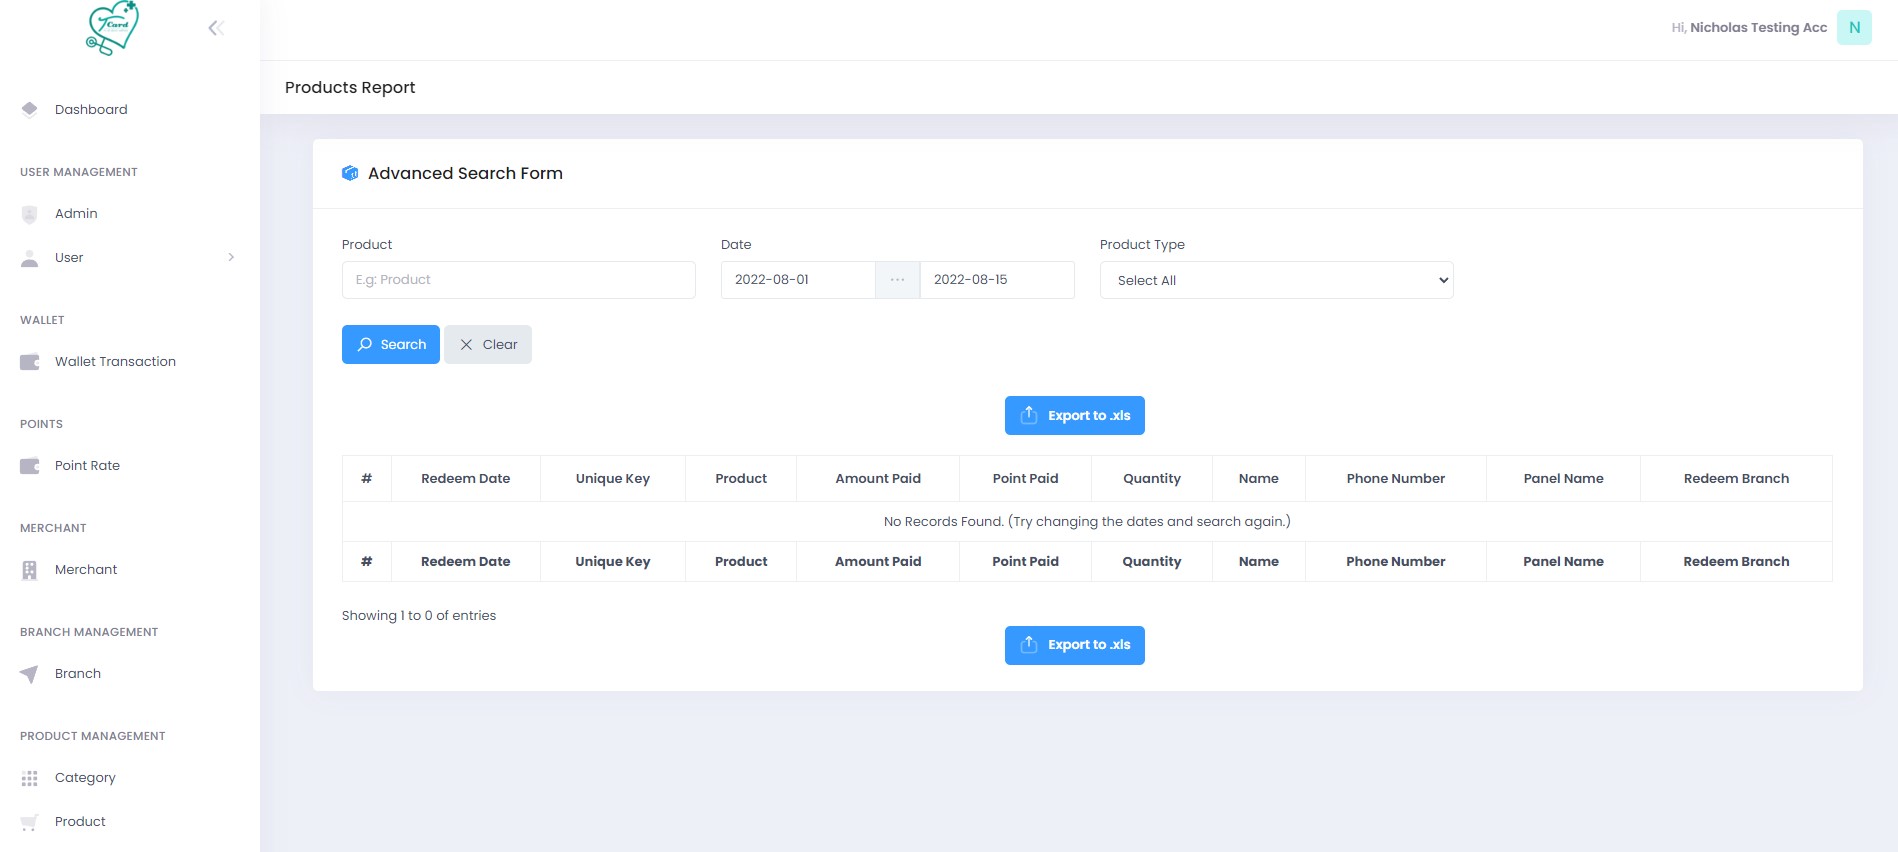Image resolution: width=1898 pixels, height=852 pixels.
Task: Click the Category grid icon
Action: click(30, 778)
